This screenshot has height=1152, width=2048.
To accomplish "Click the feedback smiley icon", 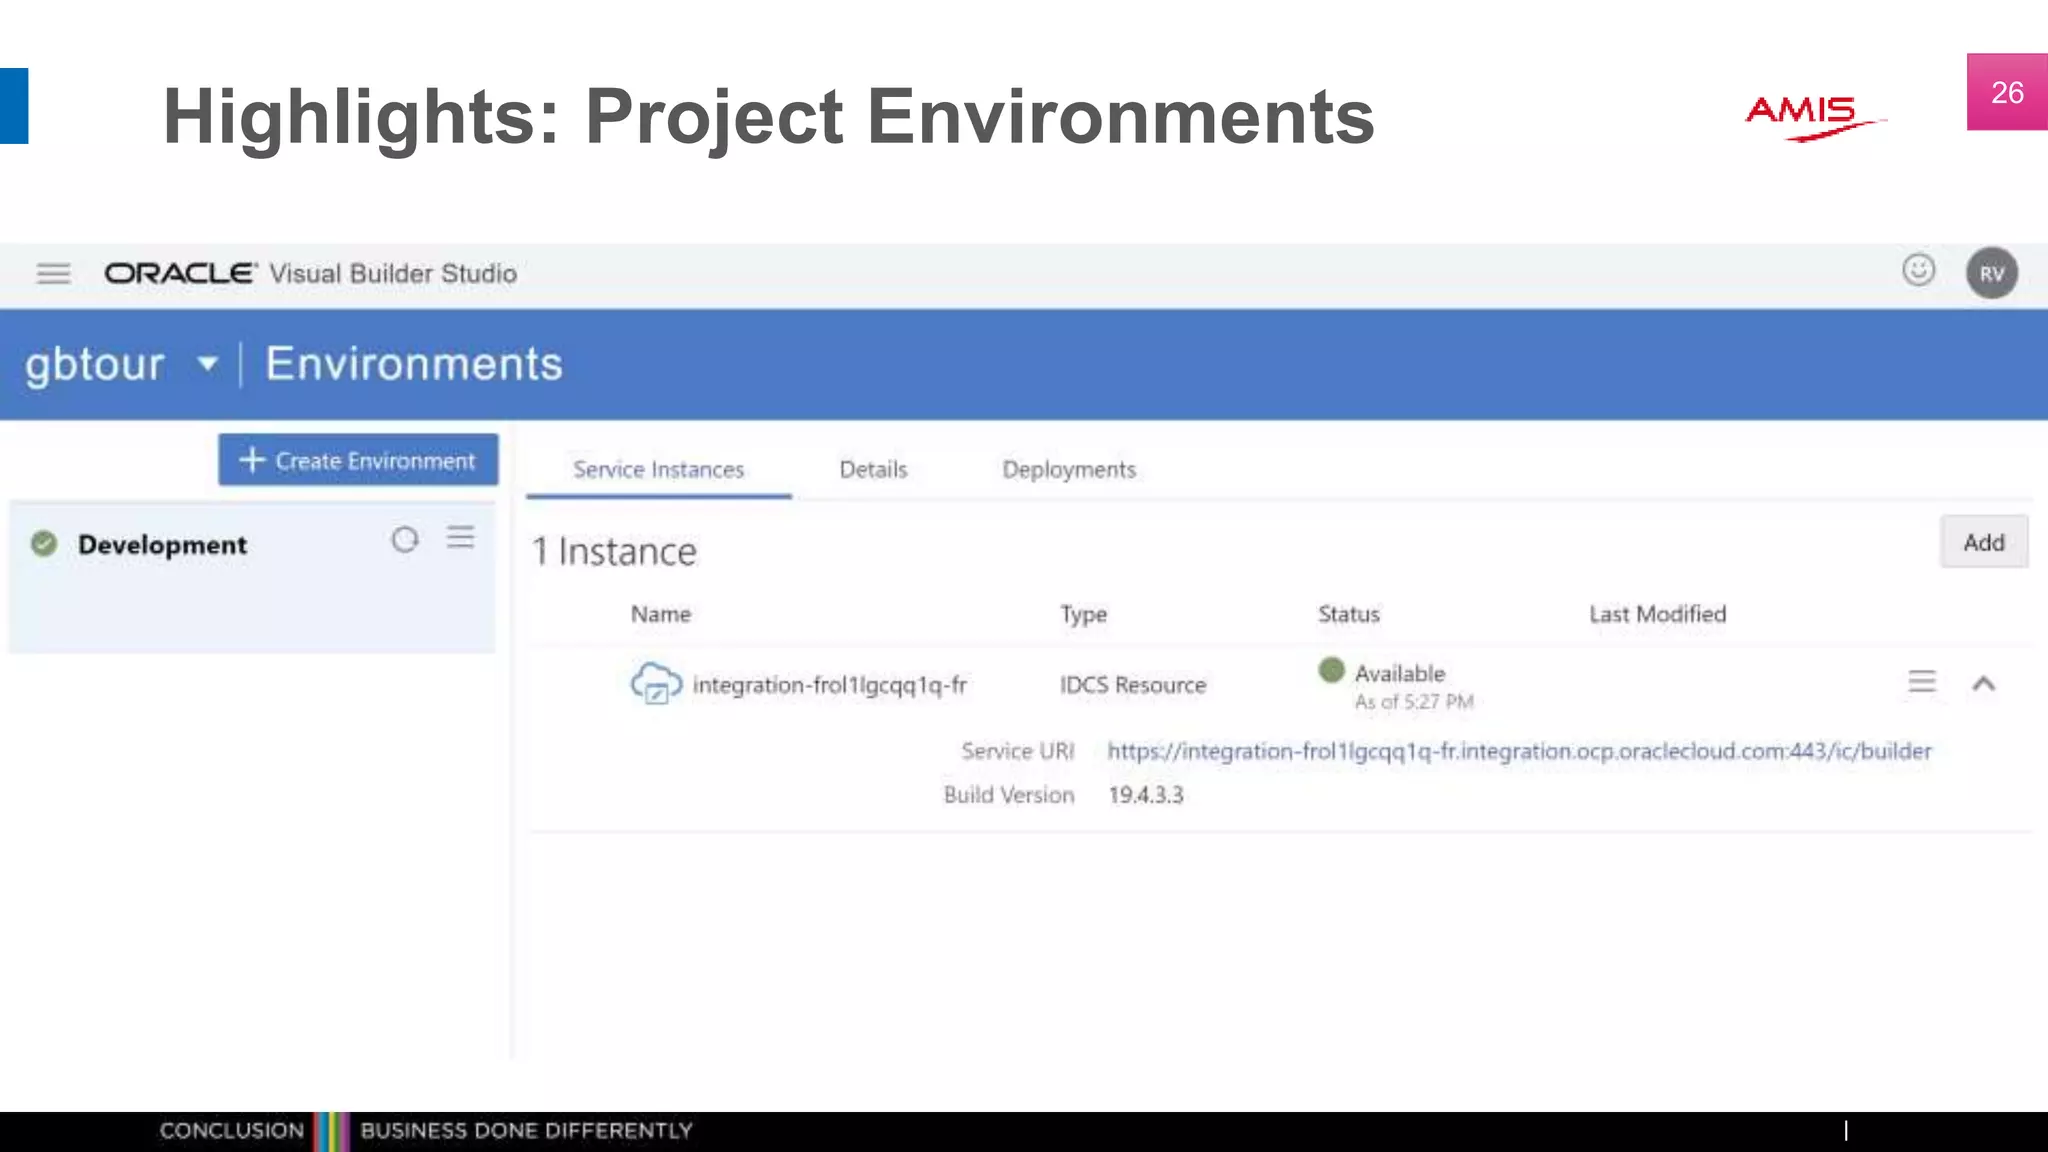I will tap(1918, 270).
